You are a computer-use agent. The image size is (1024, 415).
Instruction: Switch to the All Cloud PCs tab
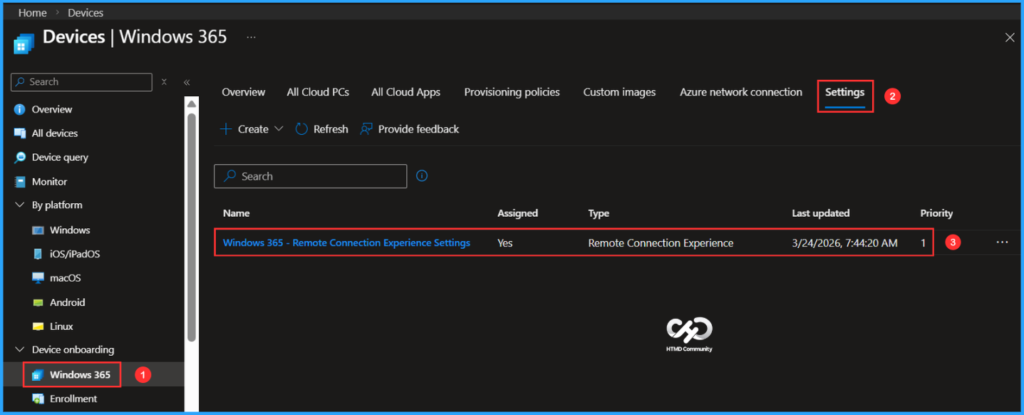click(x=318, y=92)
